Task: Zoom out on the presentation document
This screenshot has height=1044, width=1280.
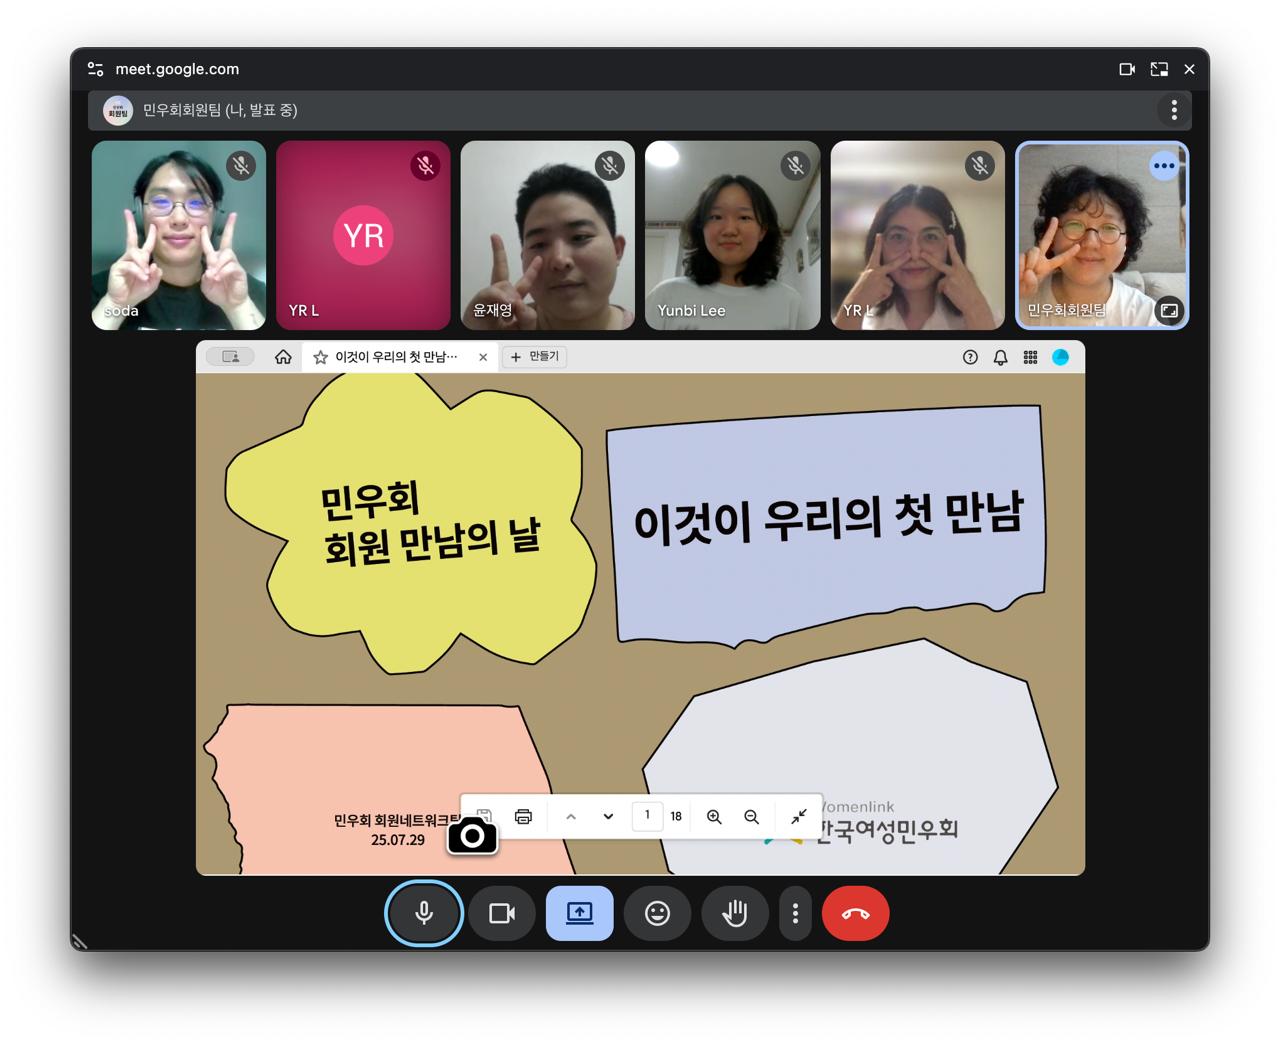Action: 751,816
